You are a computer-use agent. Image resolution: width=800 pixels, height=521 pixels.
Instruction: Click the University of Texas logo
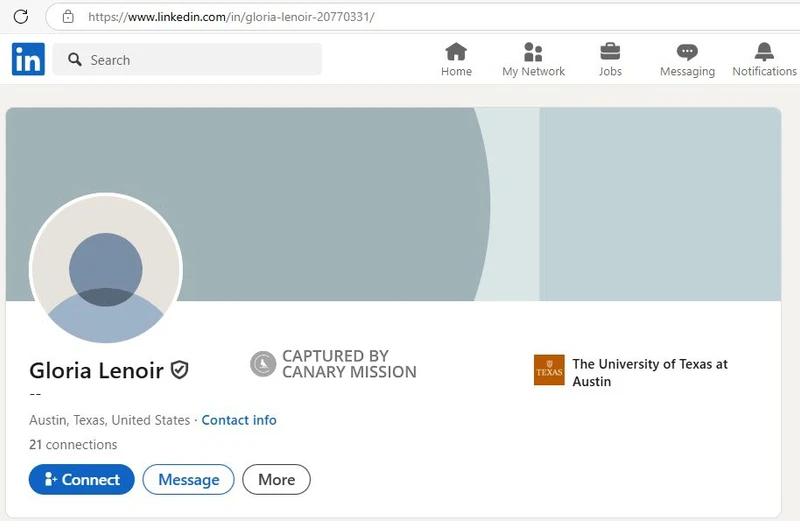pyautogui.click(x=549, y=371)
